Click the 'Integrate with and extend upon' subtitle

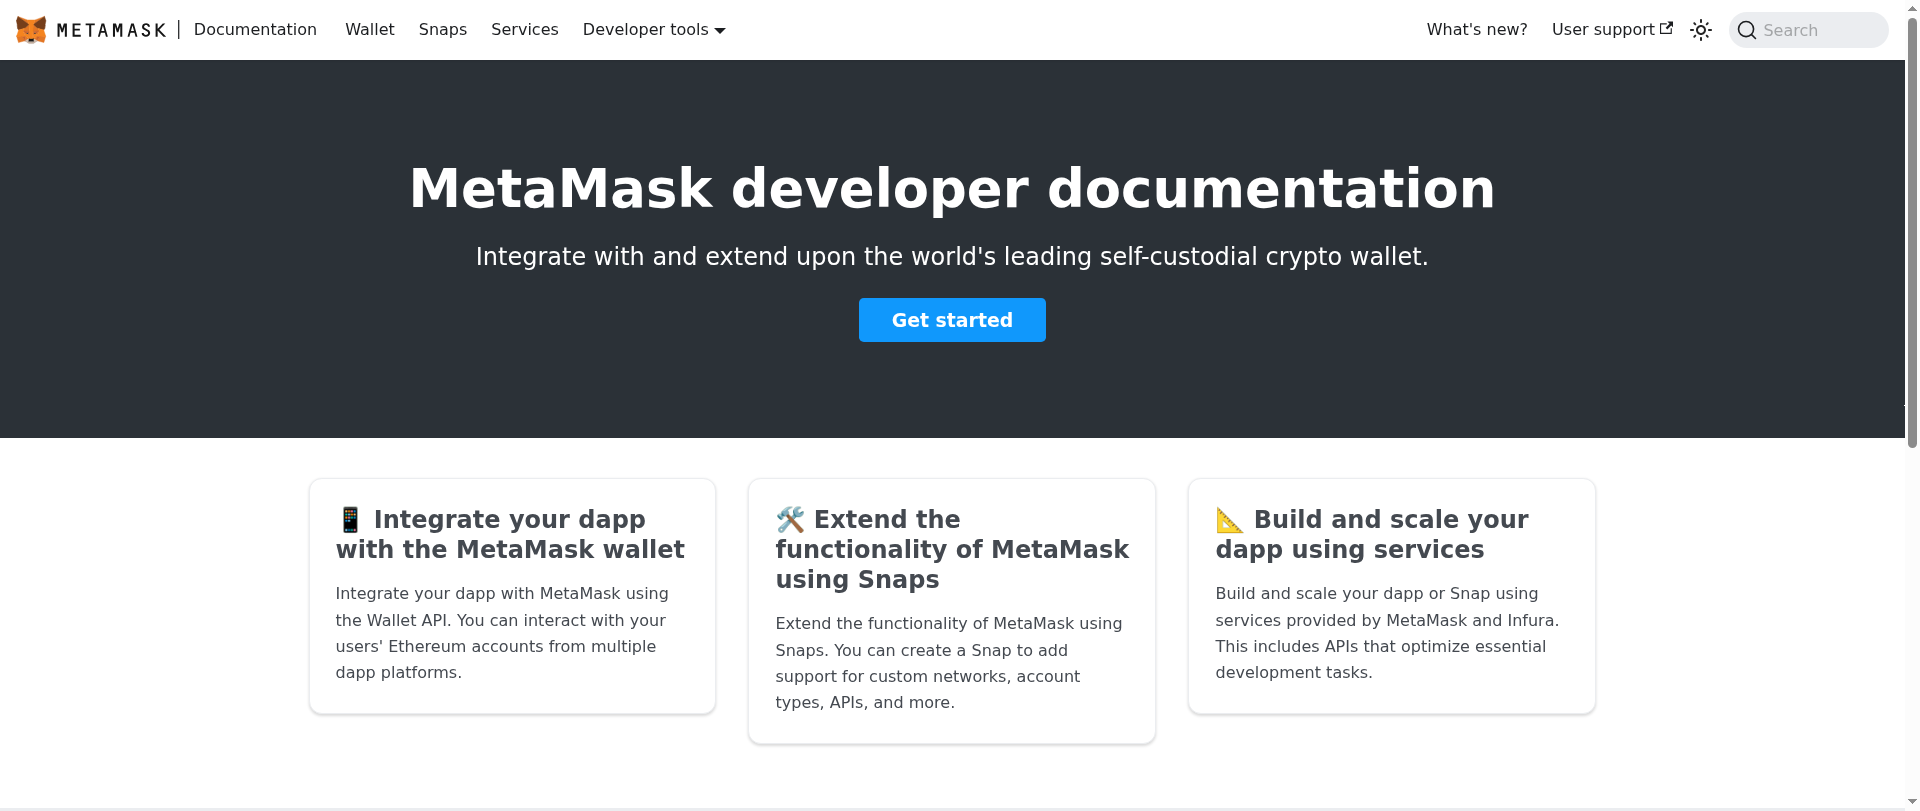[952, 257]
